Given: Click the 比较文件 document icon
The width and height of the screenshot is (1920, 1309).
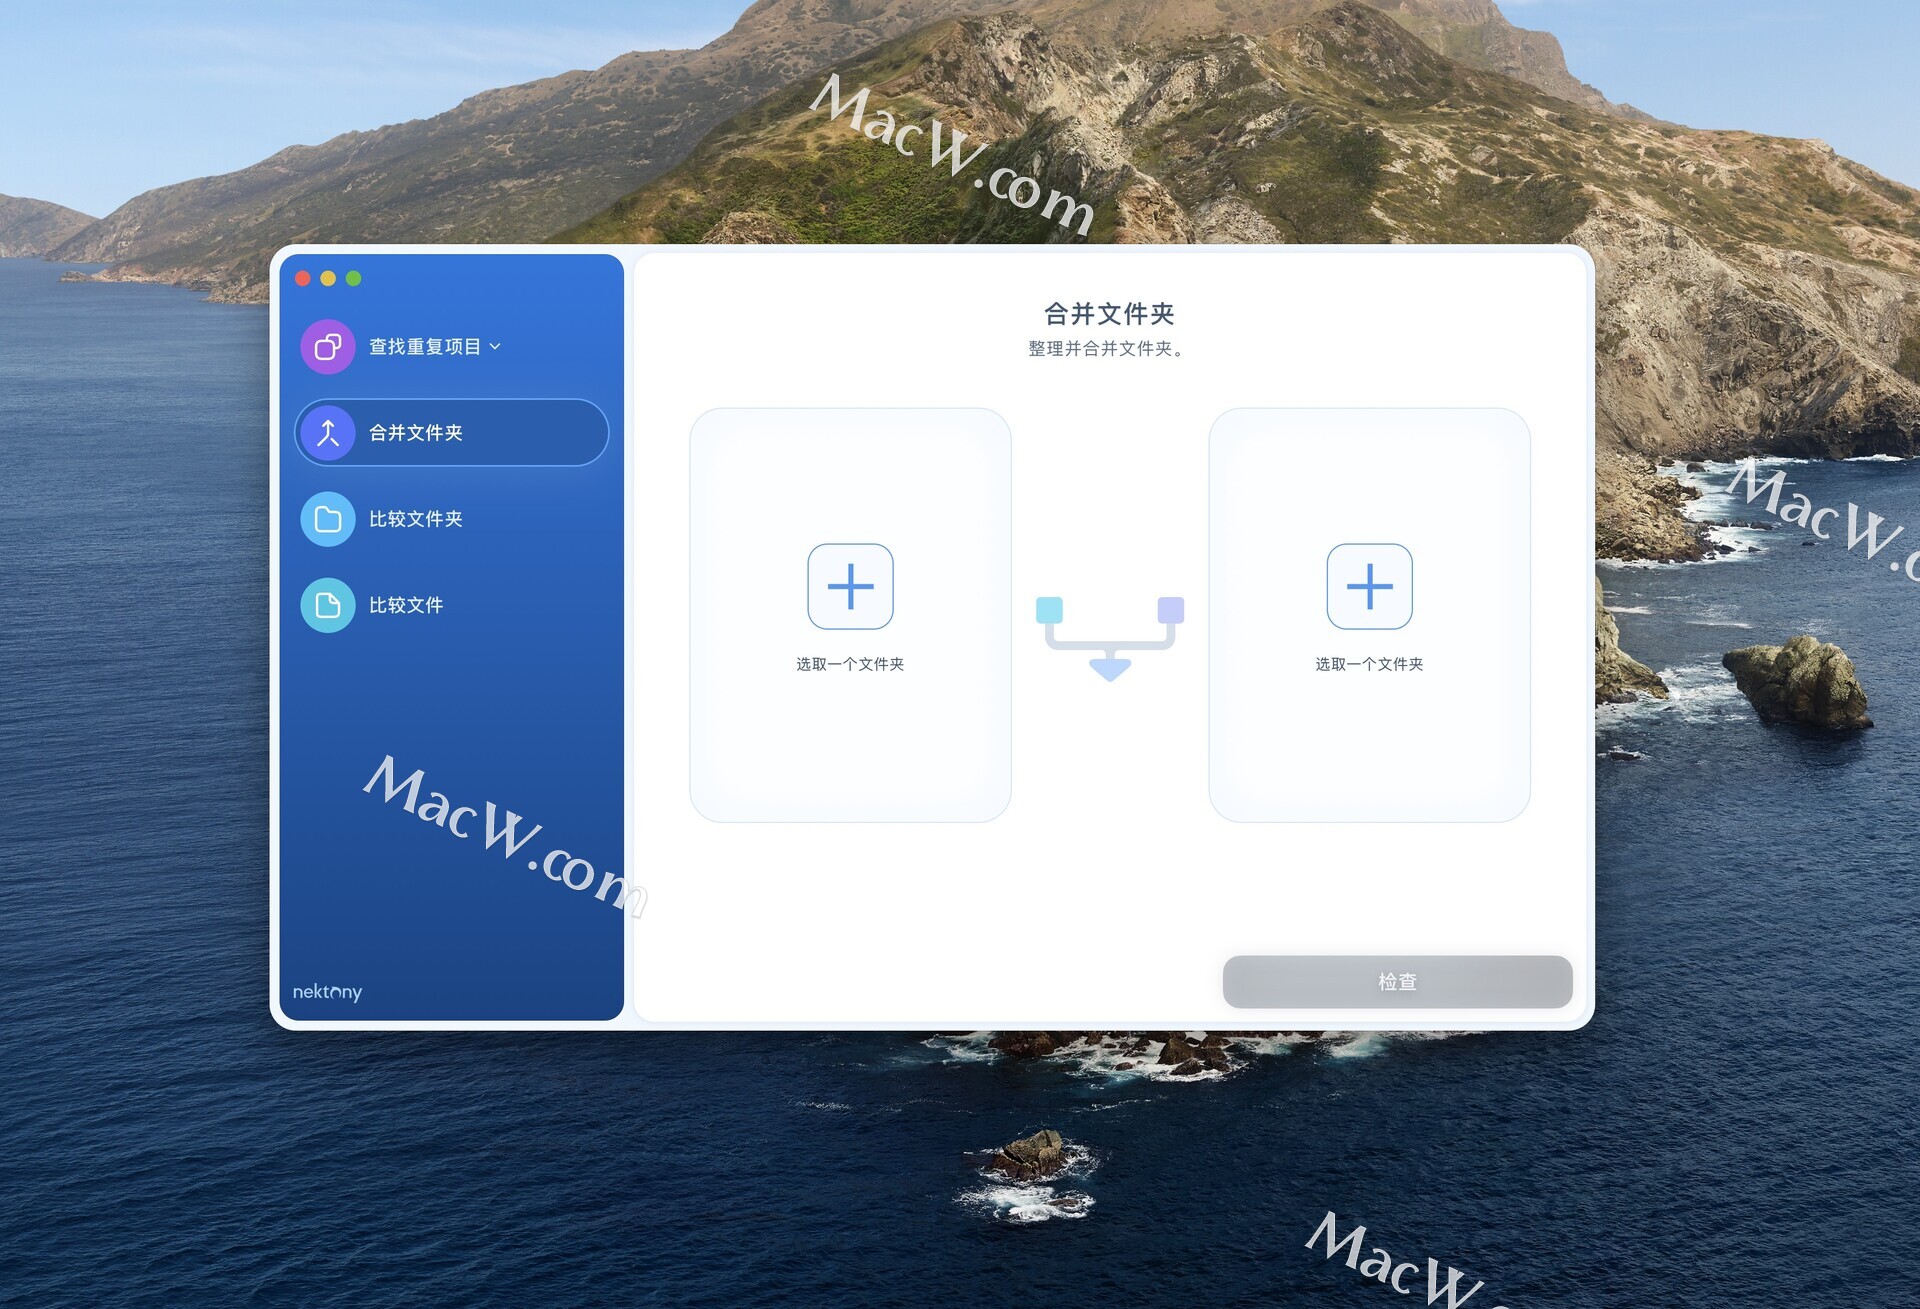Looking at the screenshot, I should (x=327, y=605).
